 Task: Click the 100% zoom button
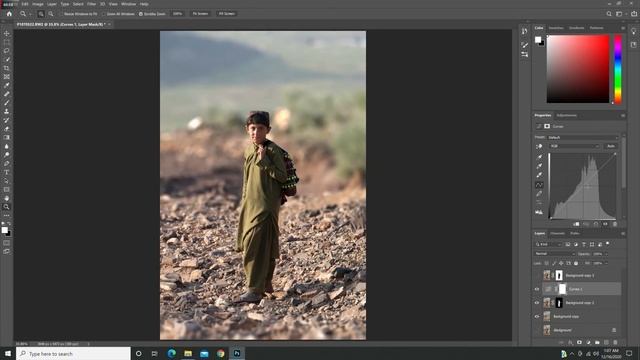(x=178, y=14)
